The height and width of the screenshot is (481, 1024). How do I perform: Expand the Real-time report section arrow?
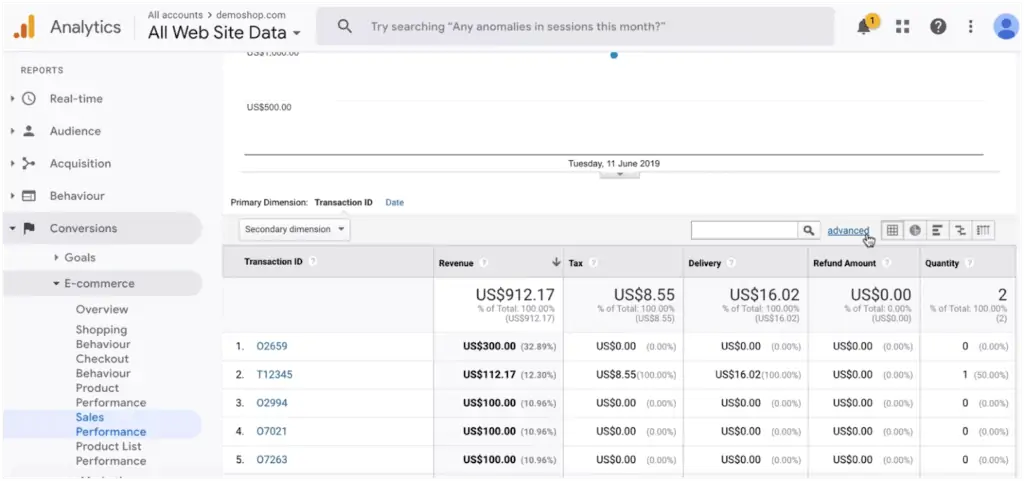click(x=12, y=99)
